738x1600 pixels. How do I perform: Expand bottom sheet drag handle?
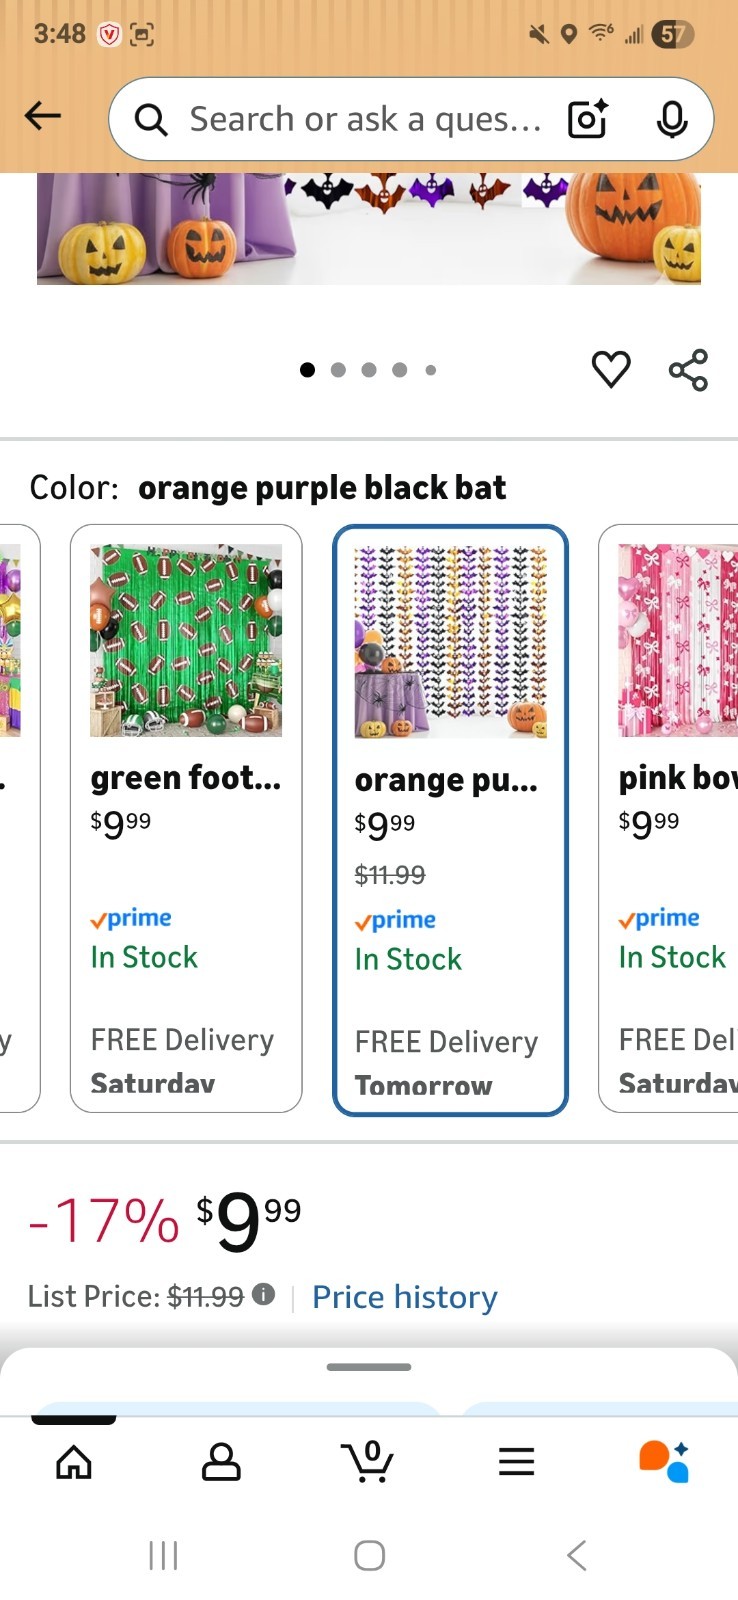click(x=369, y=1367)
